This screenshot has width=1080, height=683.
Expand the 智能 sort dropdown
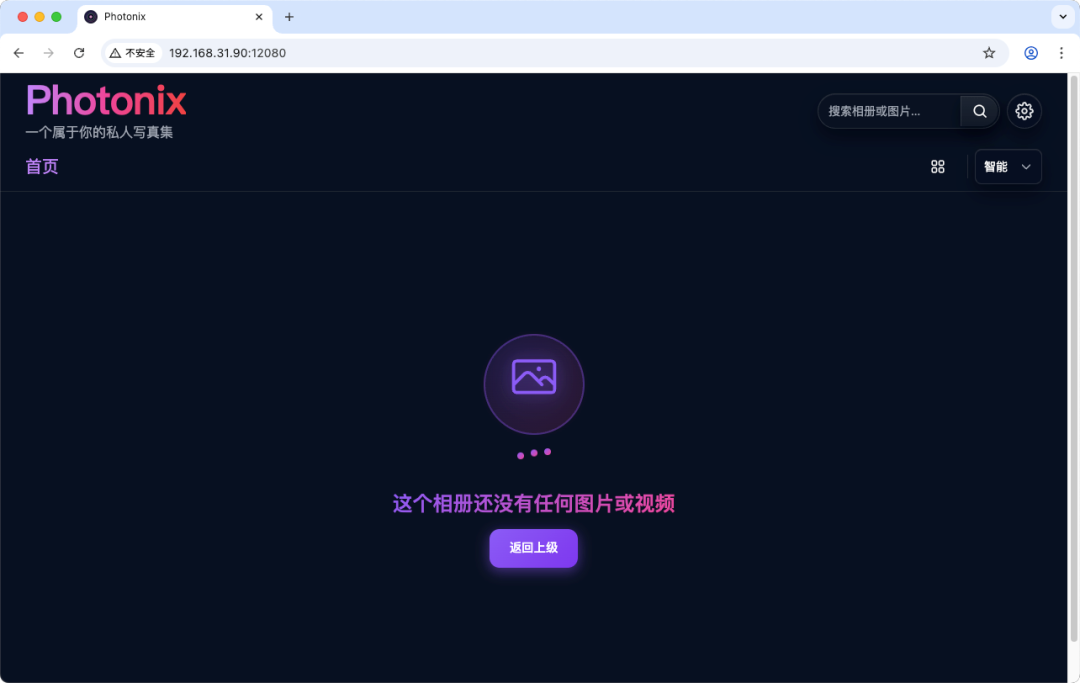click(x=1008, y=167)
